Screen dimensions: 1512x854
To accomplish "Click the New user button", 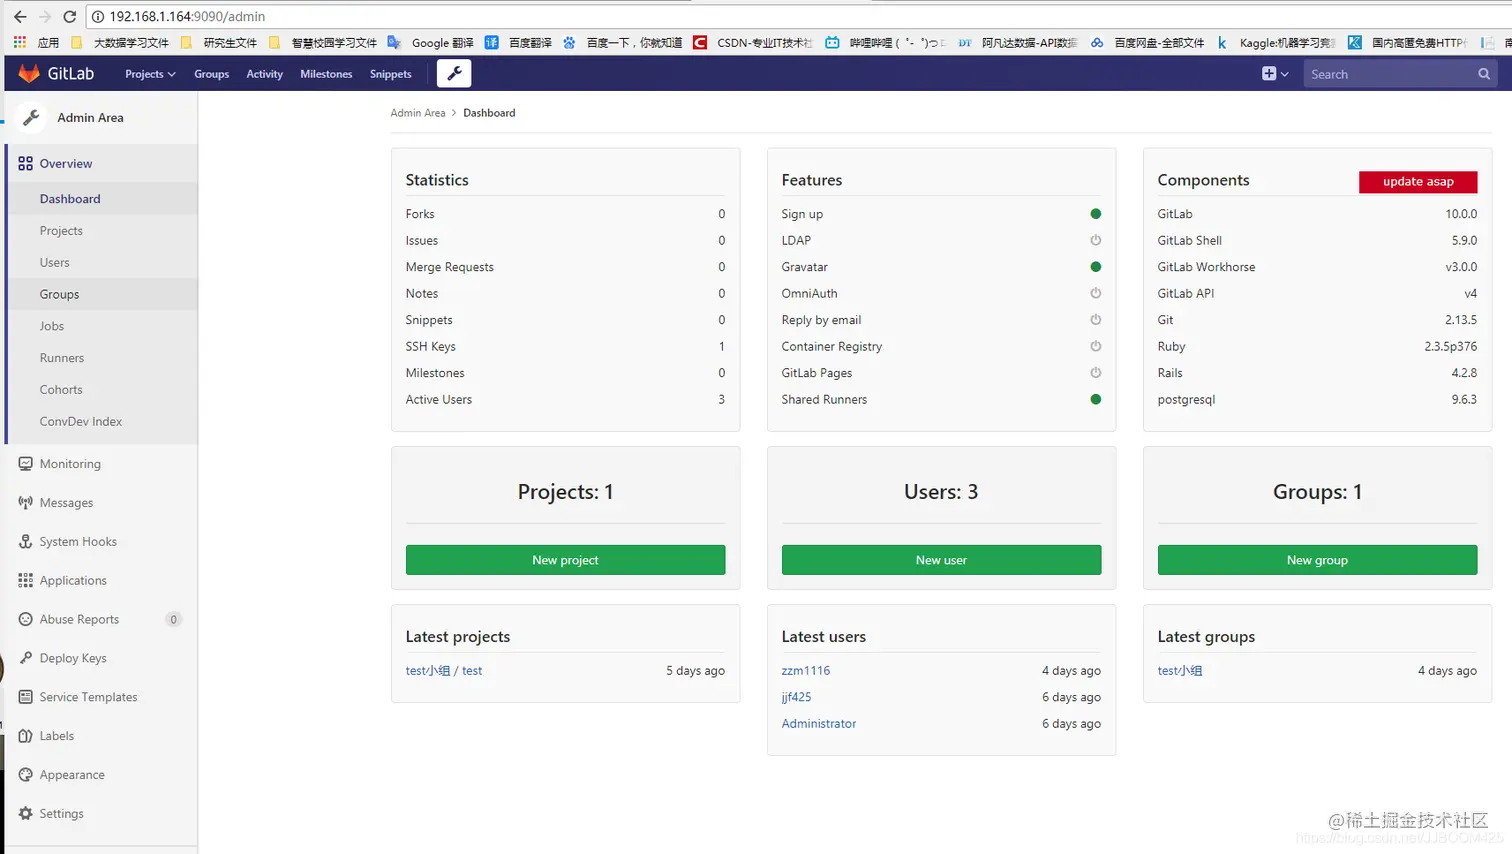I will tap(941, 560).
